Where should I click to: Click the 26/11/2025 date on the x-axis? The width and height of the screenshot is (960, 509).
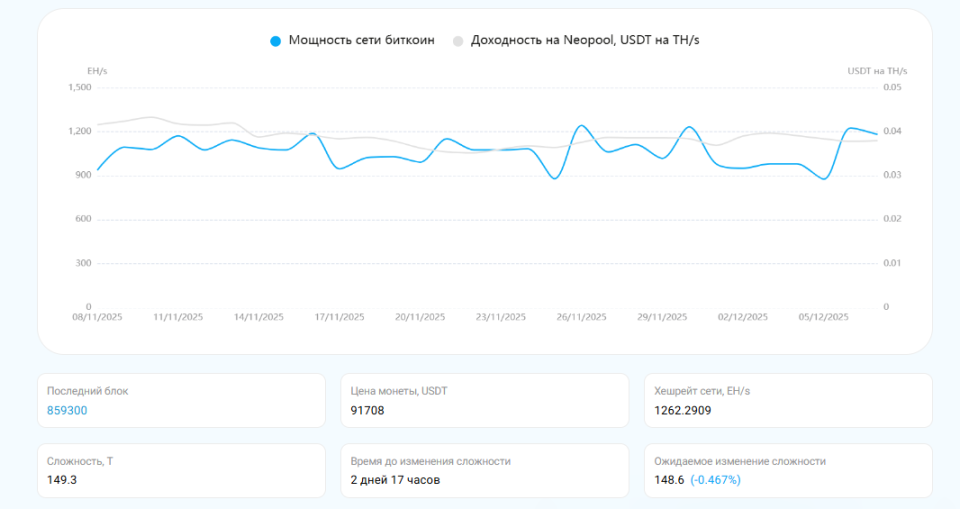[581, 317]
